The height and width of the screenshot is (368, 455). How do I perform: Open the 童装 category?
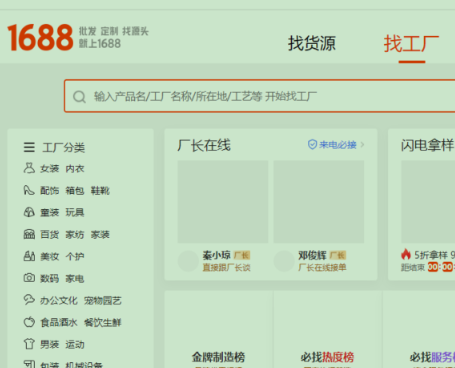tap(50, 213)
